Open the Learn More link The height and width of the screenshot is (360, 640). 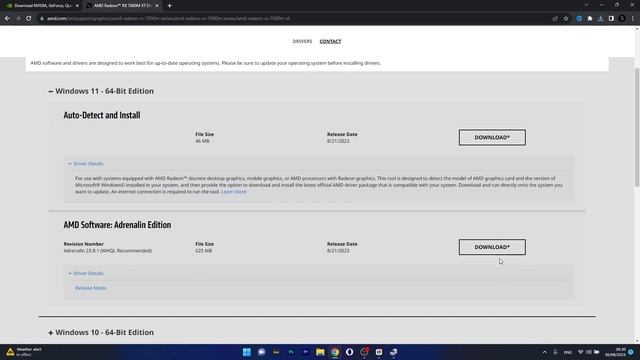point(233,191)
